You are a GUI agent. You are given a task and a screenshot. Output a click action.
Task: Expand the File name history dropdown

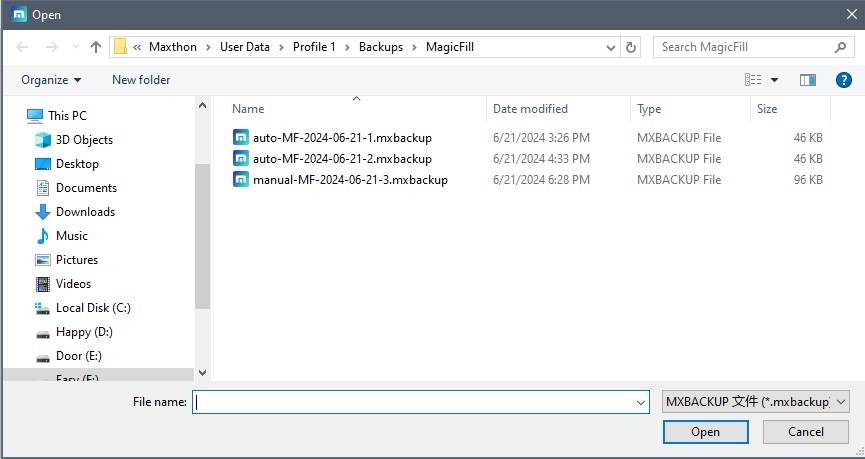641,402
